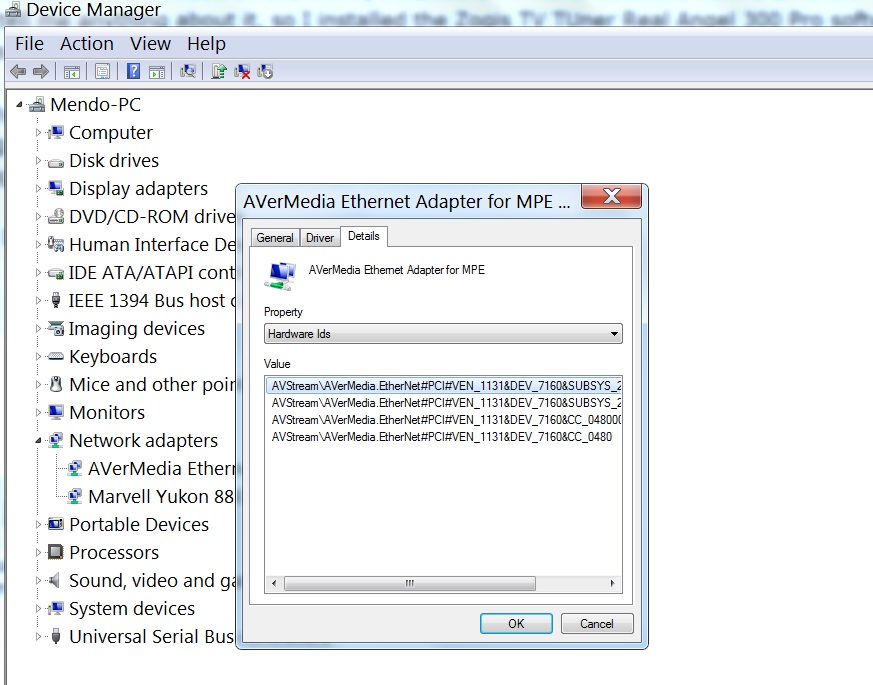
Task: Click the Cancel button in the dialog
Action: point(597,623)
